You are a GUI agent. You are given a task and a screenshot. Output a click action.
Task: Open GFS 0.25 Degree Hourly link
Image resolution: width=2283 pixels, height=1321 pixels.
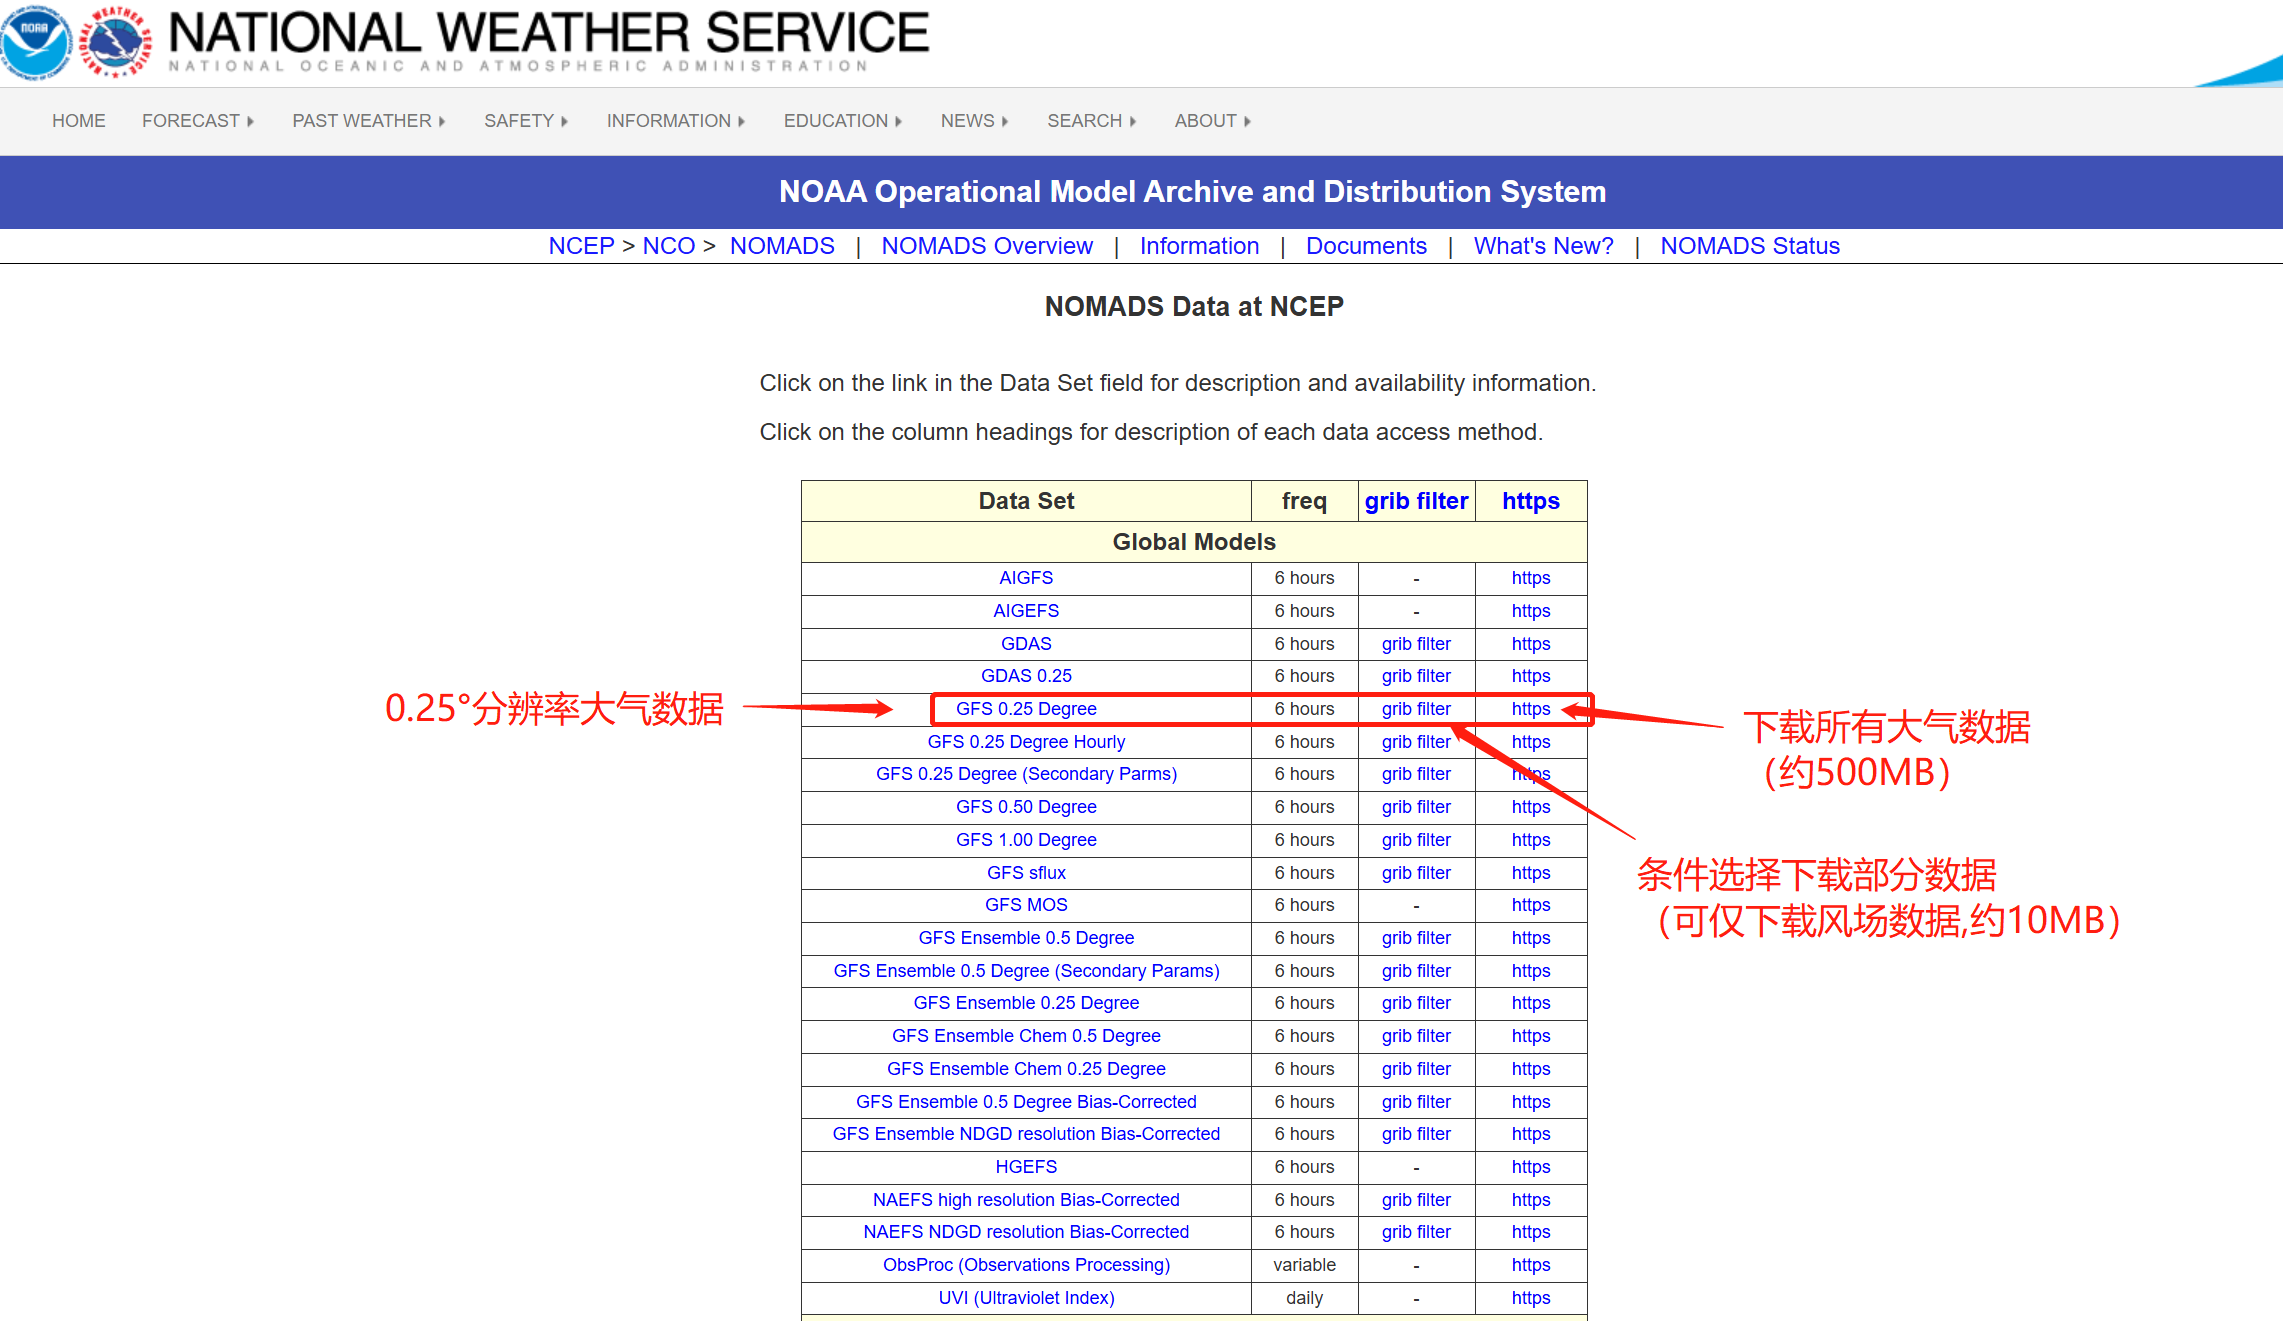point(1026,742)
